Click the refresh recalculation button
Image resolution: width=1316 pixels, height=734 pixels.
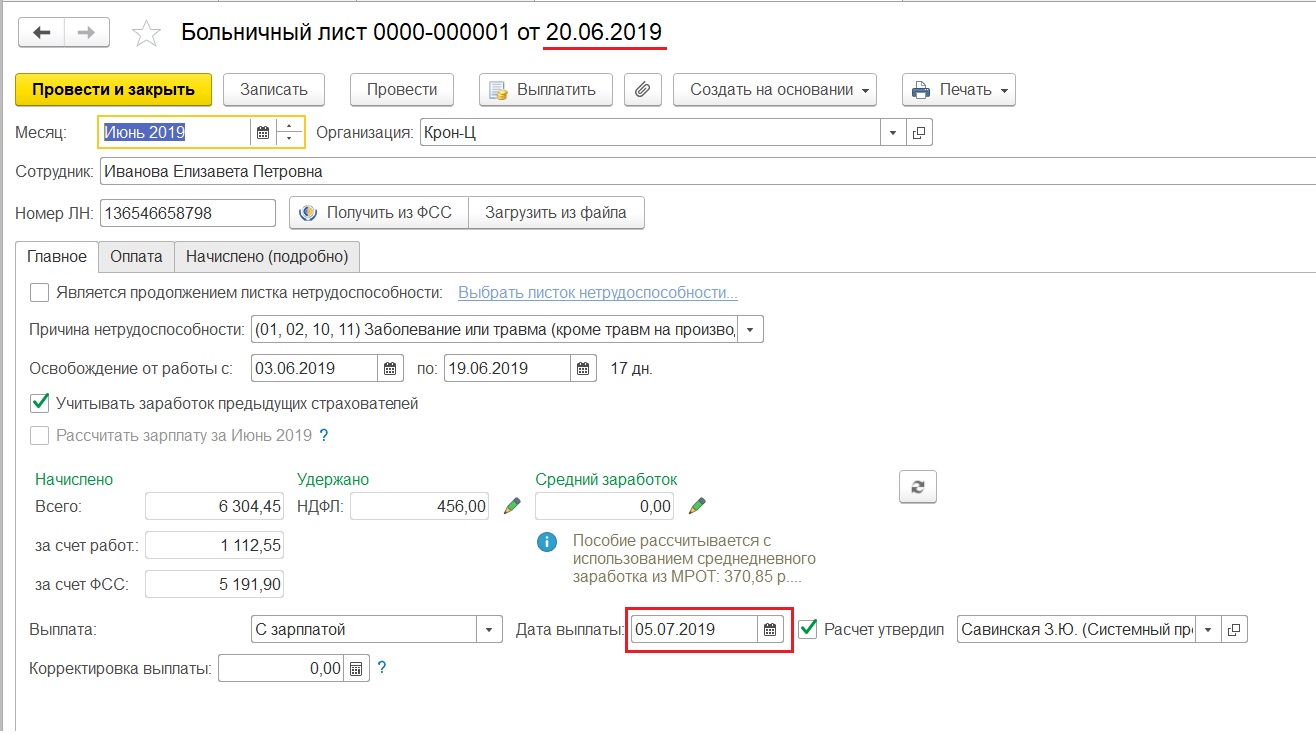[917, 487]
